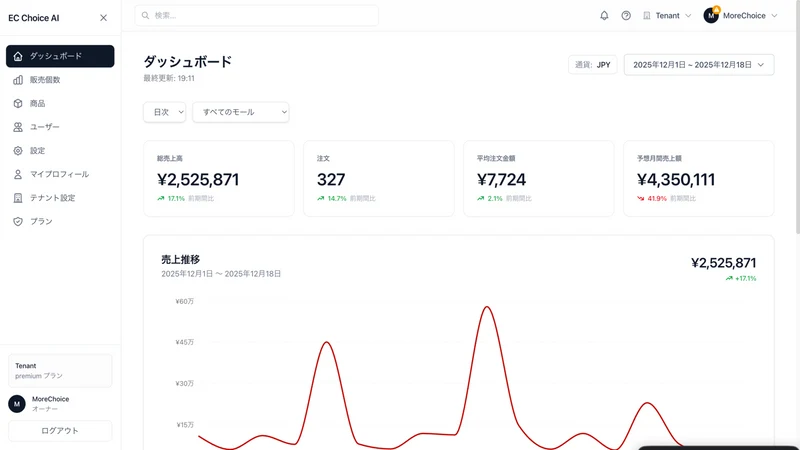
Task: Click the オーナー role label
Action: pos(45,409)
